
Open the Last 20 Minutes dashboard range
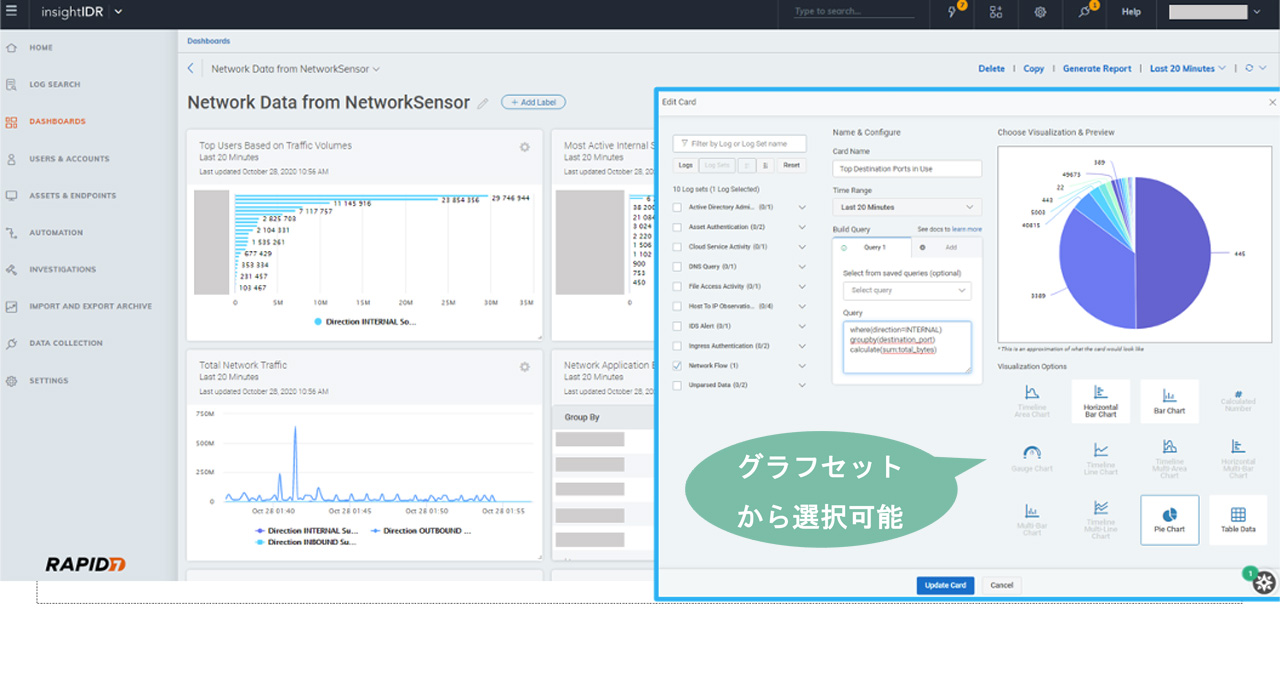tap(1188, 68)
